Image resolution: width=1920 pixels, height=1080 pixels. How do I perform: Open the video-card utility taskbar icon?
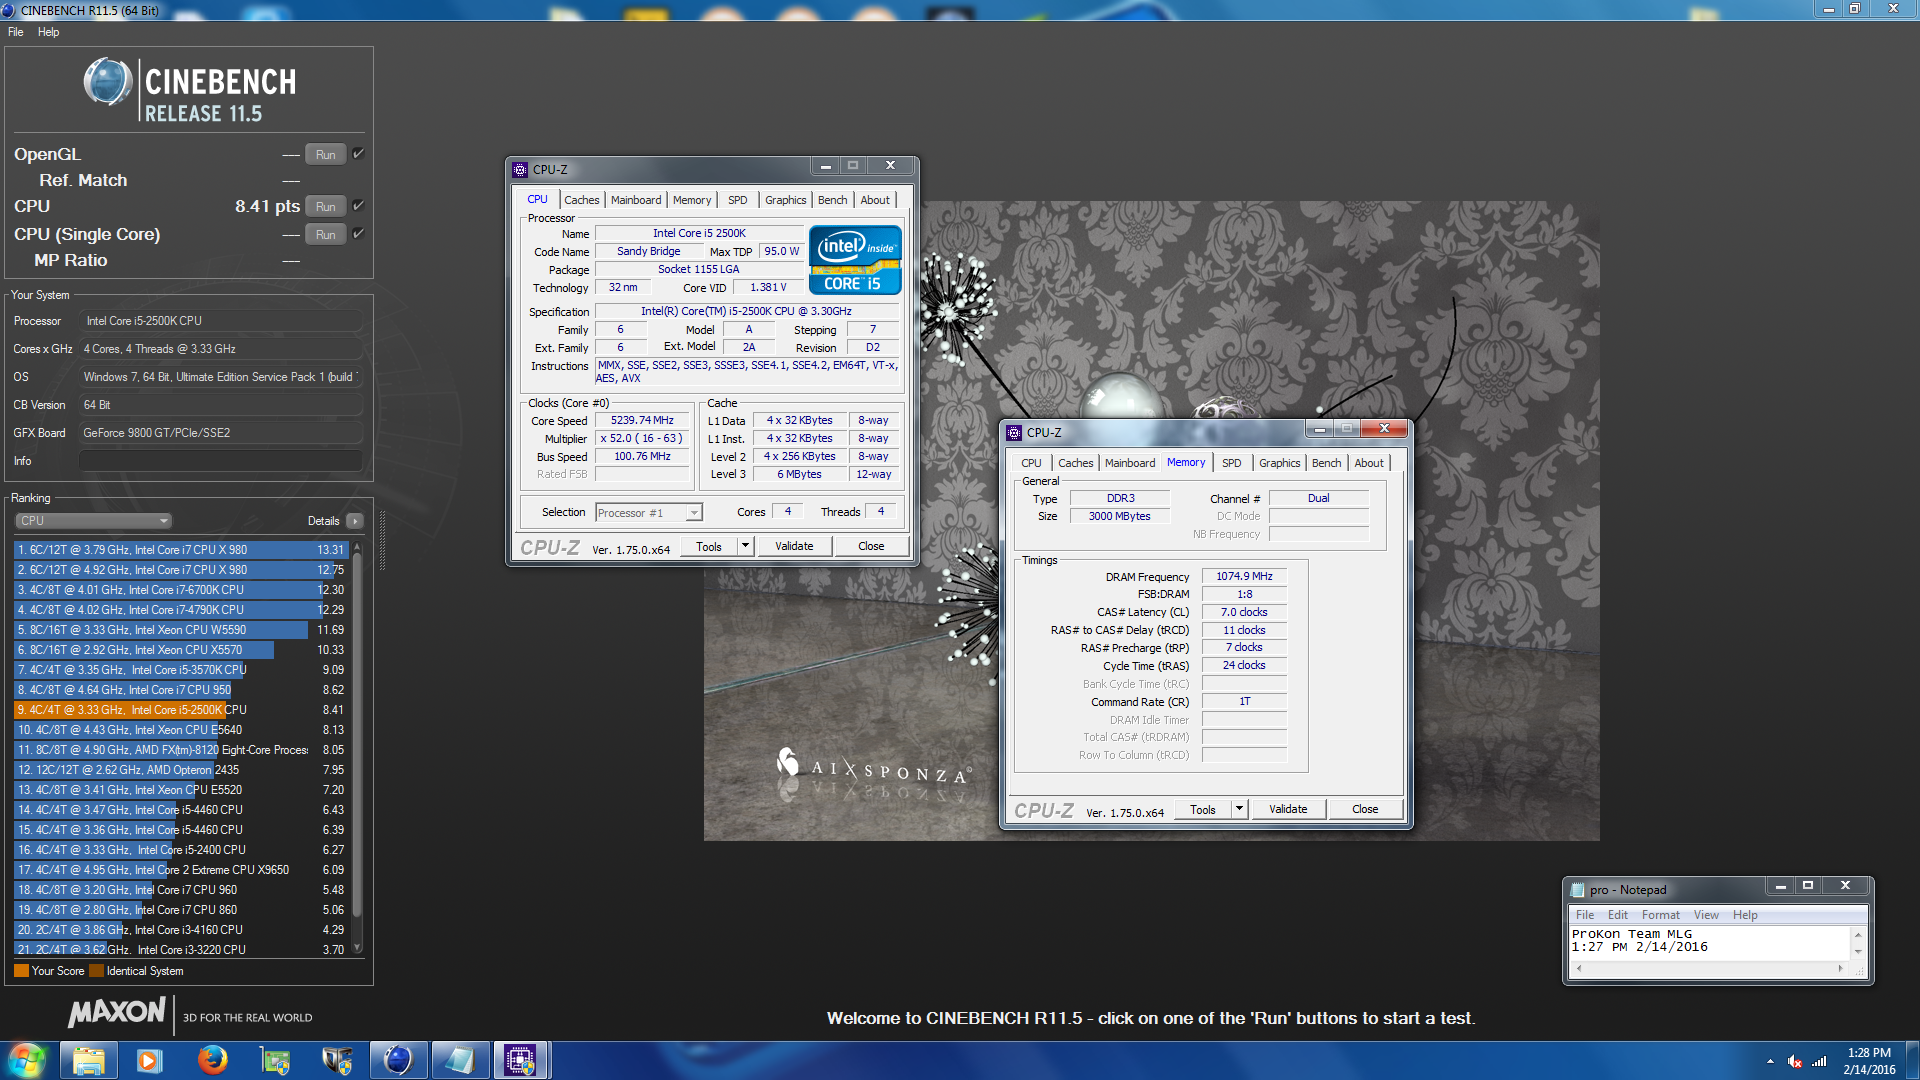pos(274,1060)
